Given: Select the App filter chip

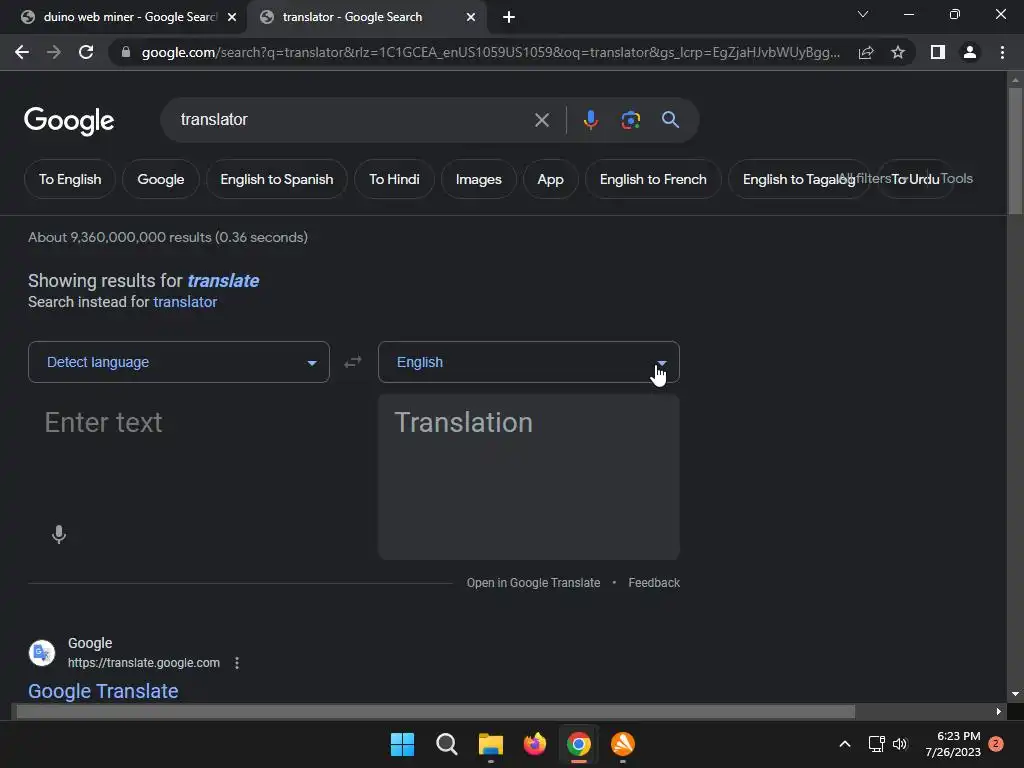Looking at the screenshot, I should pyautogui.click(x=551, y=179).
